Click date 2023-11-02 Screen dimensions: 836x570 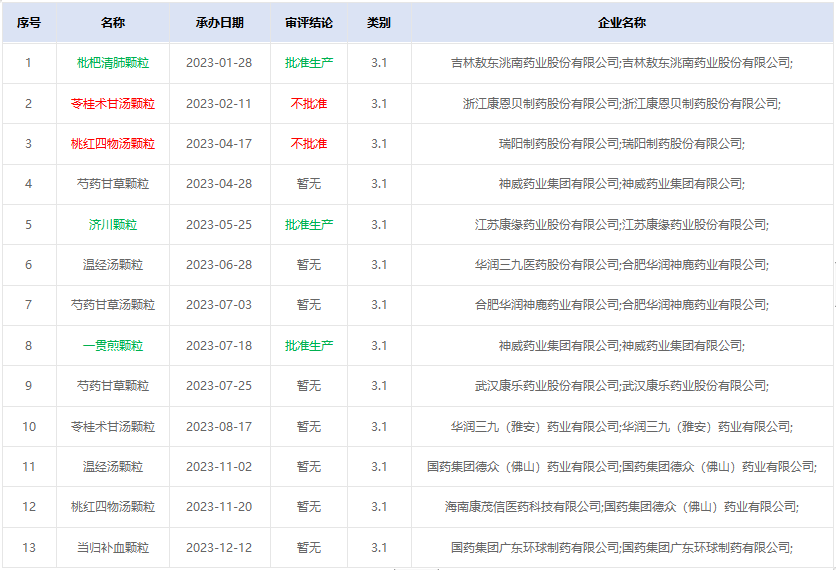(x=219, y=467)
